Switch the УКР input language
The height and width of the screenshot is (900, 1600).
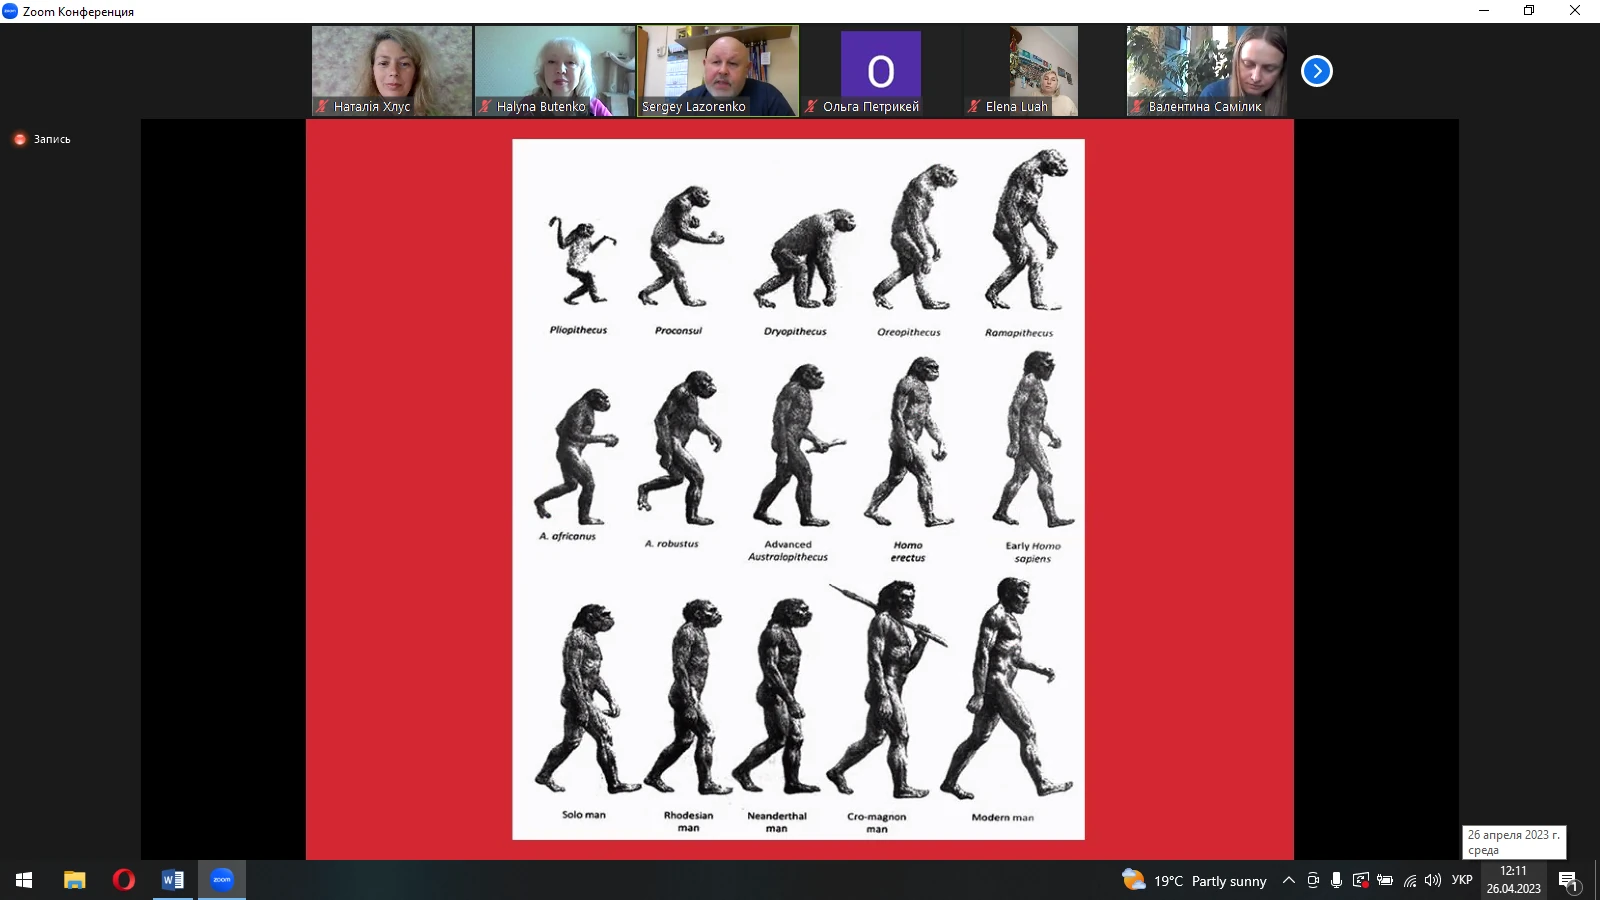[x=1462, y=880]
